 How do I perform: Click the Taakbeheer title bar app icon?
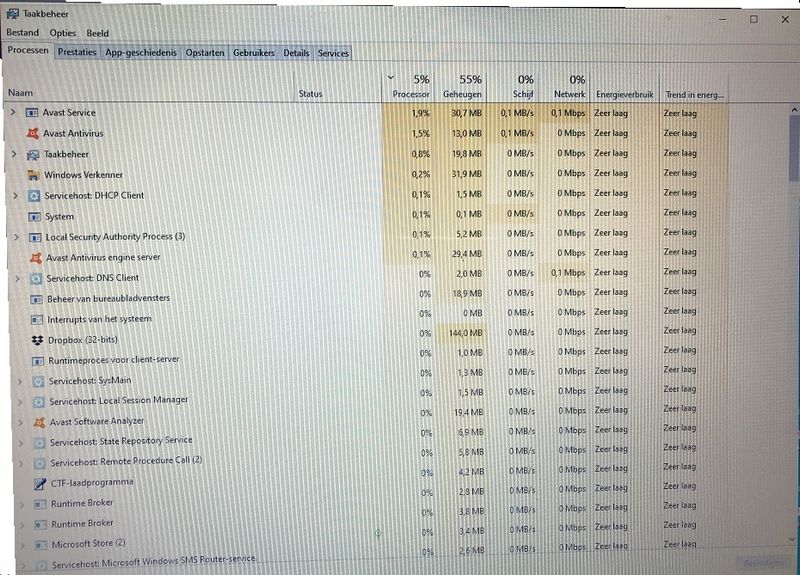point(12,14)
